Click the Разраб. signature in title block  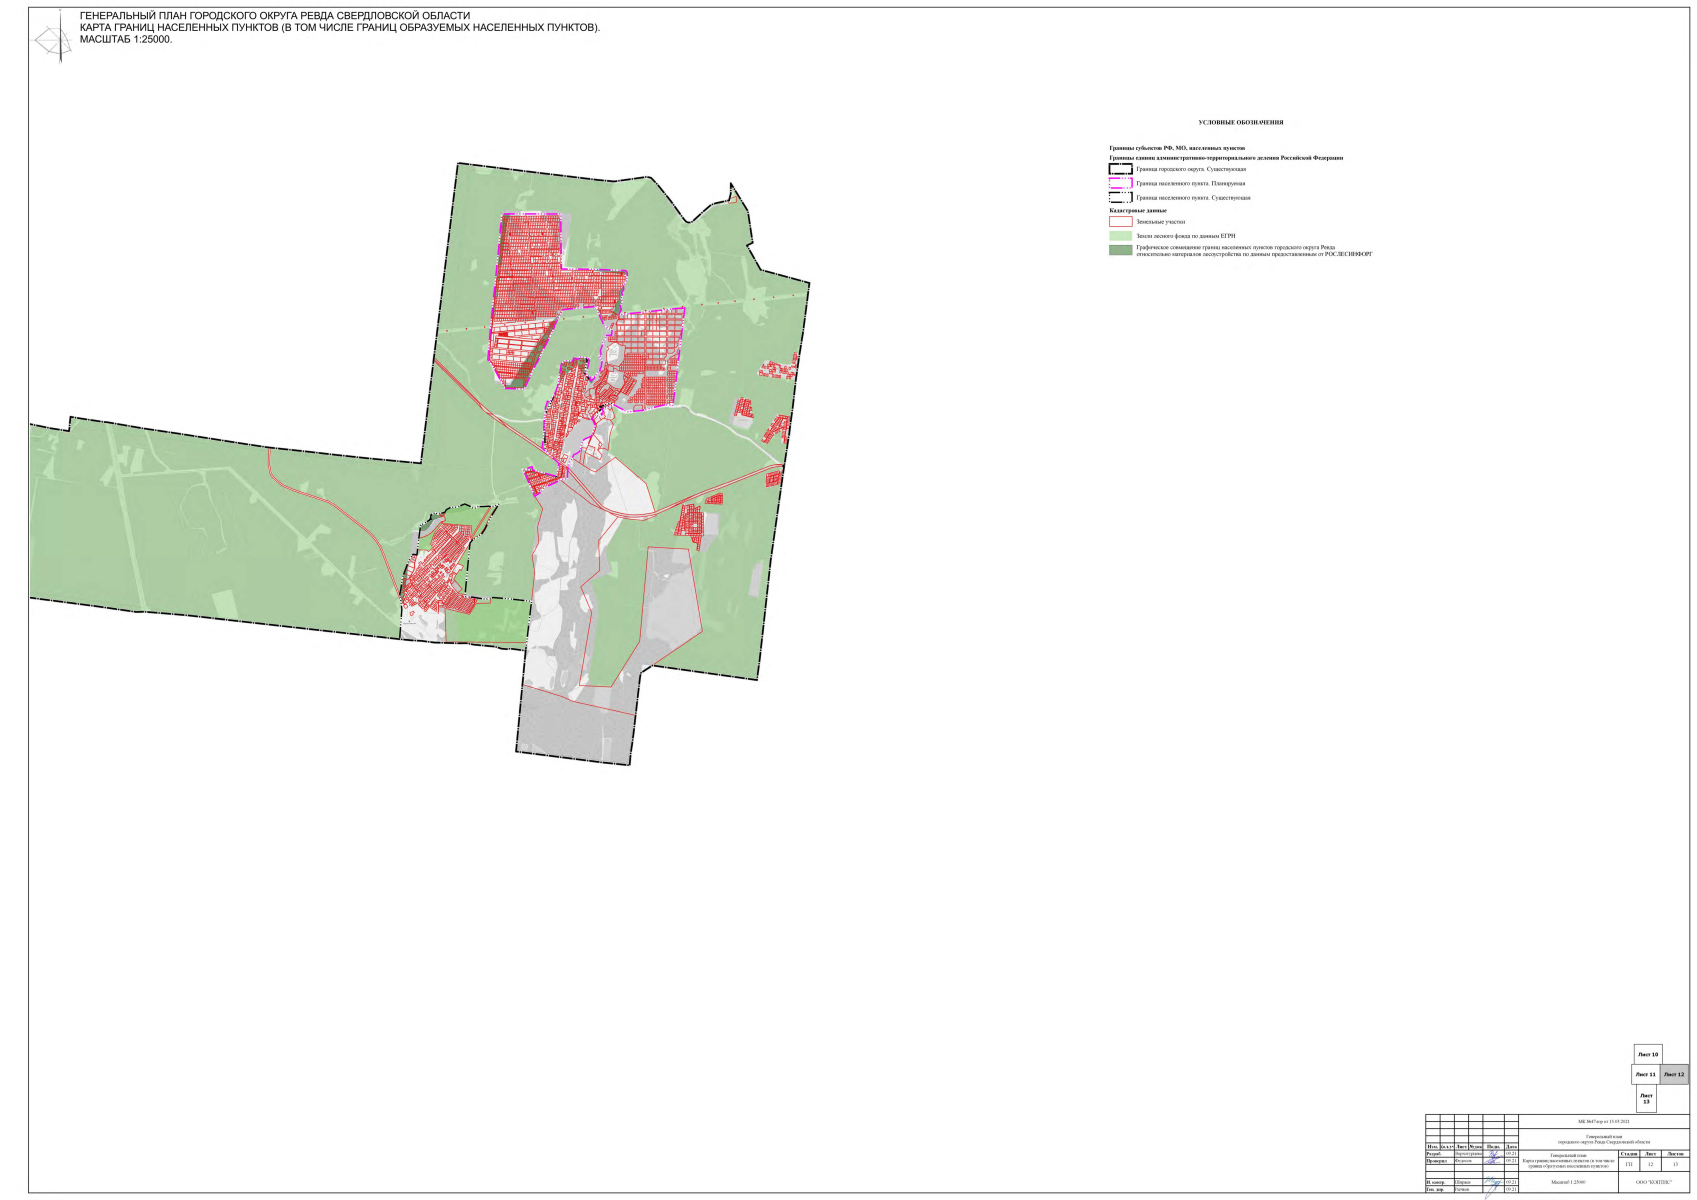(x=1493, y=1154)
